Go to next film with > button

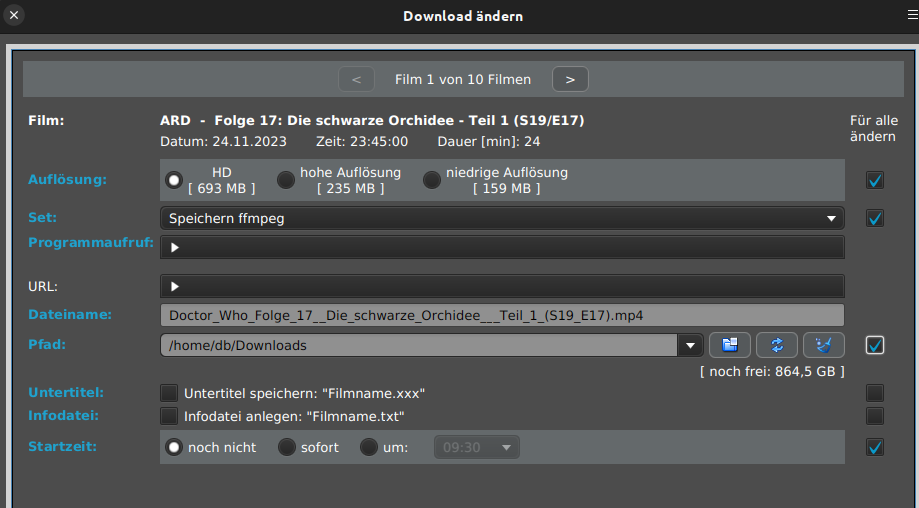coord(570,79)
